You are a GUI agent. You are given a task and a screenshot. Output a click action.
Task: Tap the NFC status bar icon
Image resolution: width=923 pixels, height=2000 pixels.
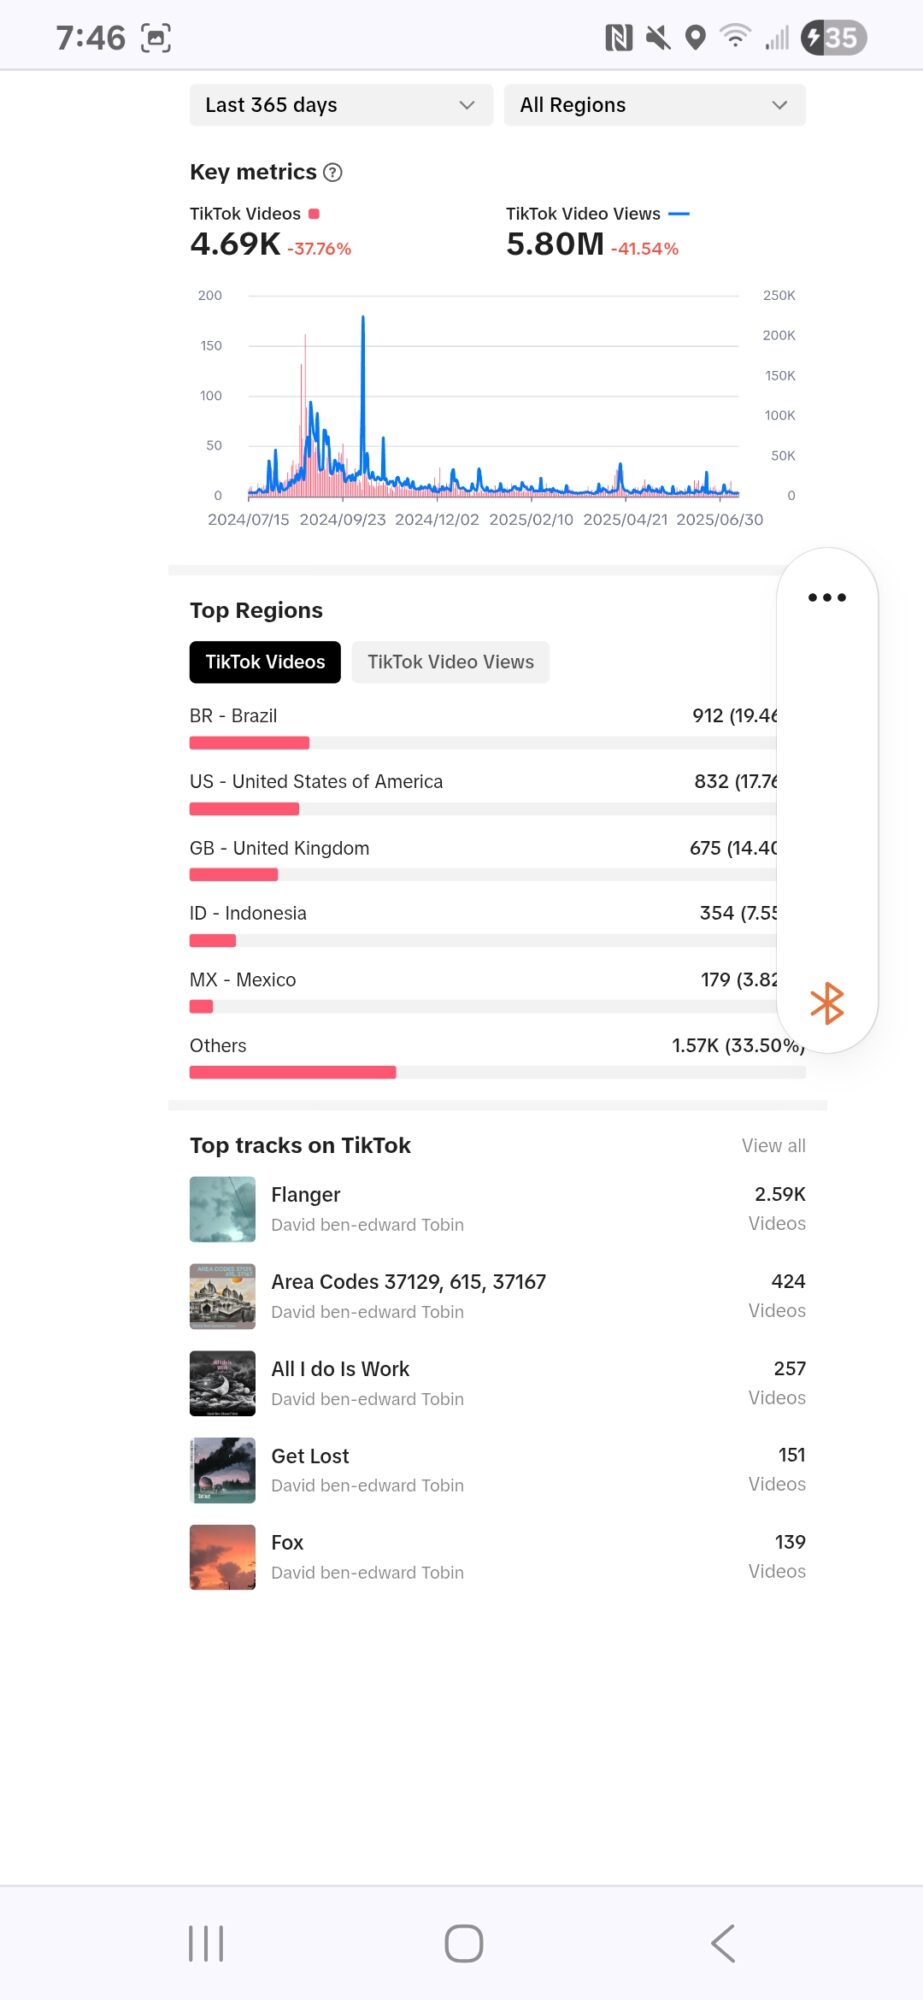[619, 38]
